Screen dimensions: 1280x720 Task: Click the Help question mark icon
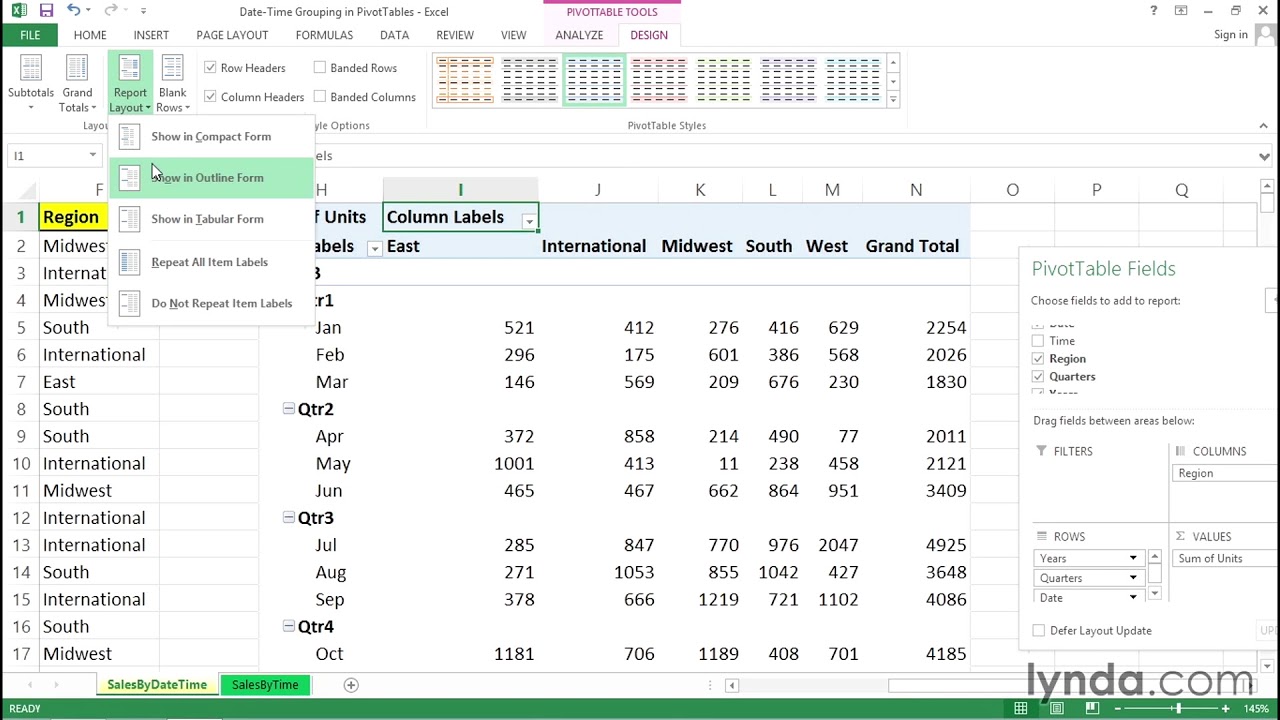pyautogui.click(x=1153, y=11)
